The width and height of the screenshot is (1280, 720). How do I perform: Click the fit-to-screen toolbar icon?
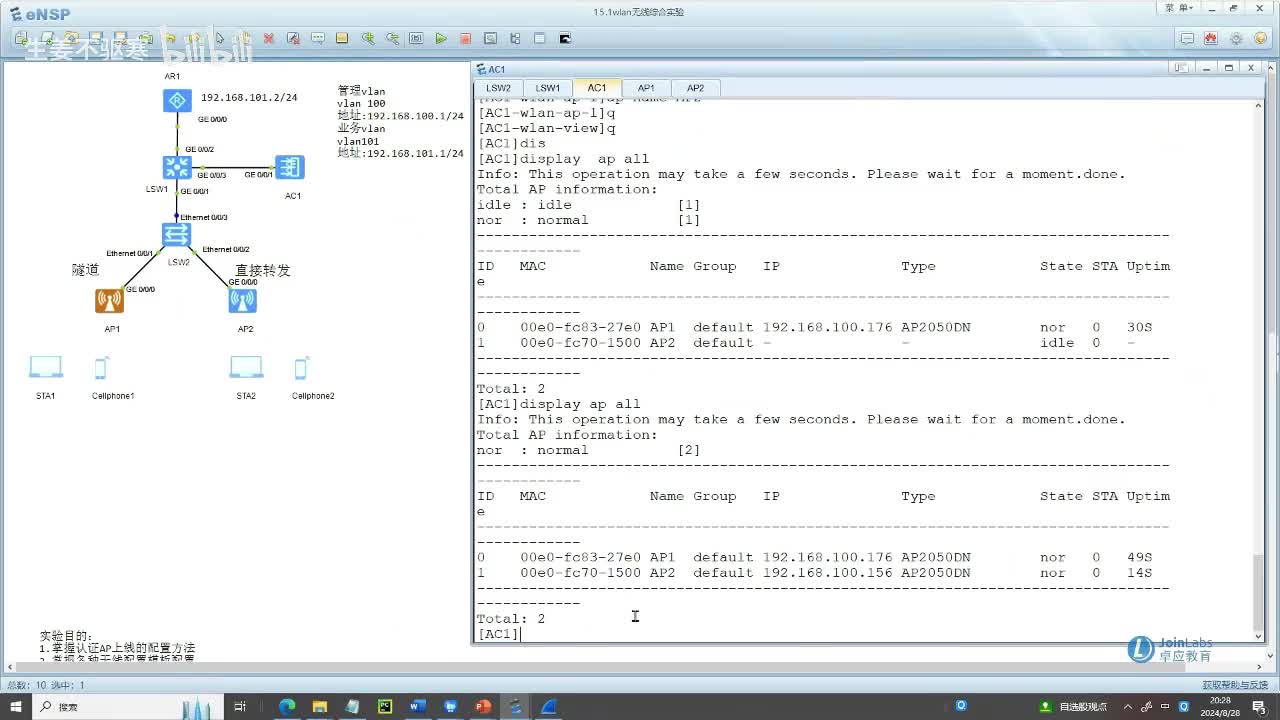416,39
